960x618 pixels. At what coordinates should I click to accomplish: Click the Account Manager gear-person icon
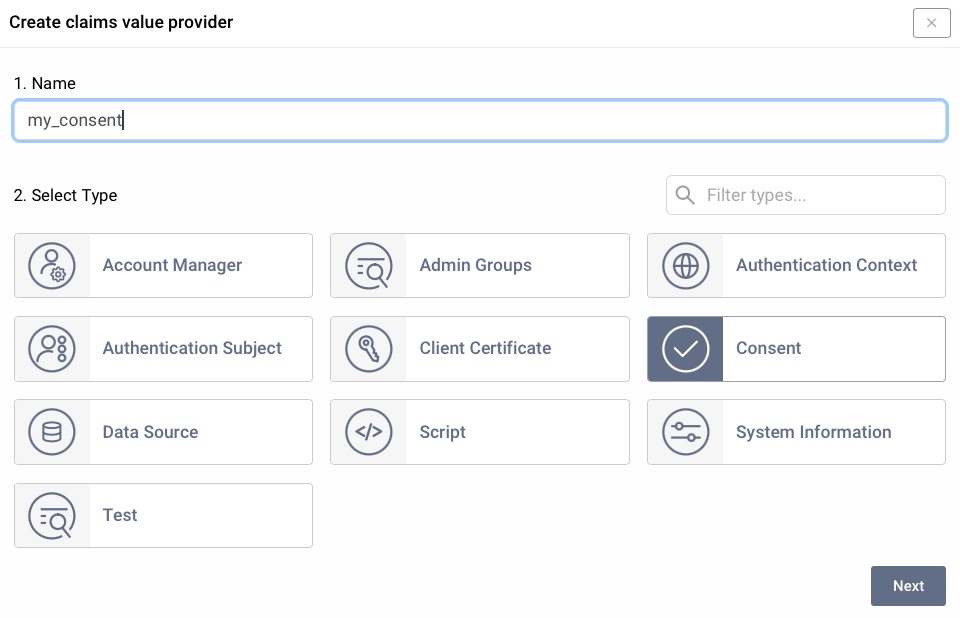[52, 265]
